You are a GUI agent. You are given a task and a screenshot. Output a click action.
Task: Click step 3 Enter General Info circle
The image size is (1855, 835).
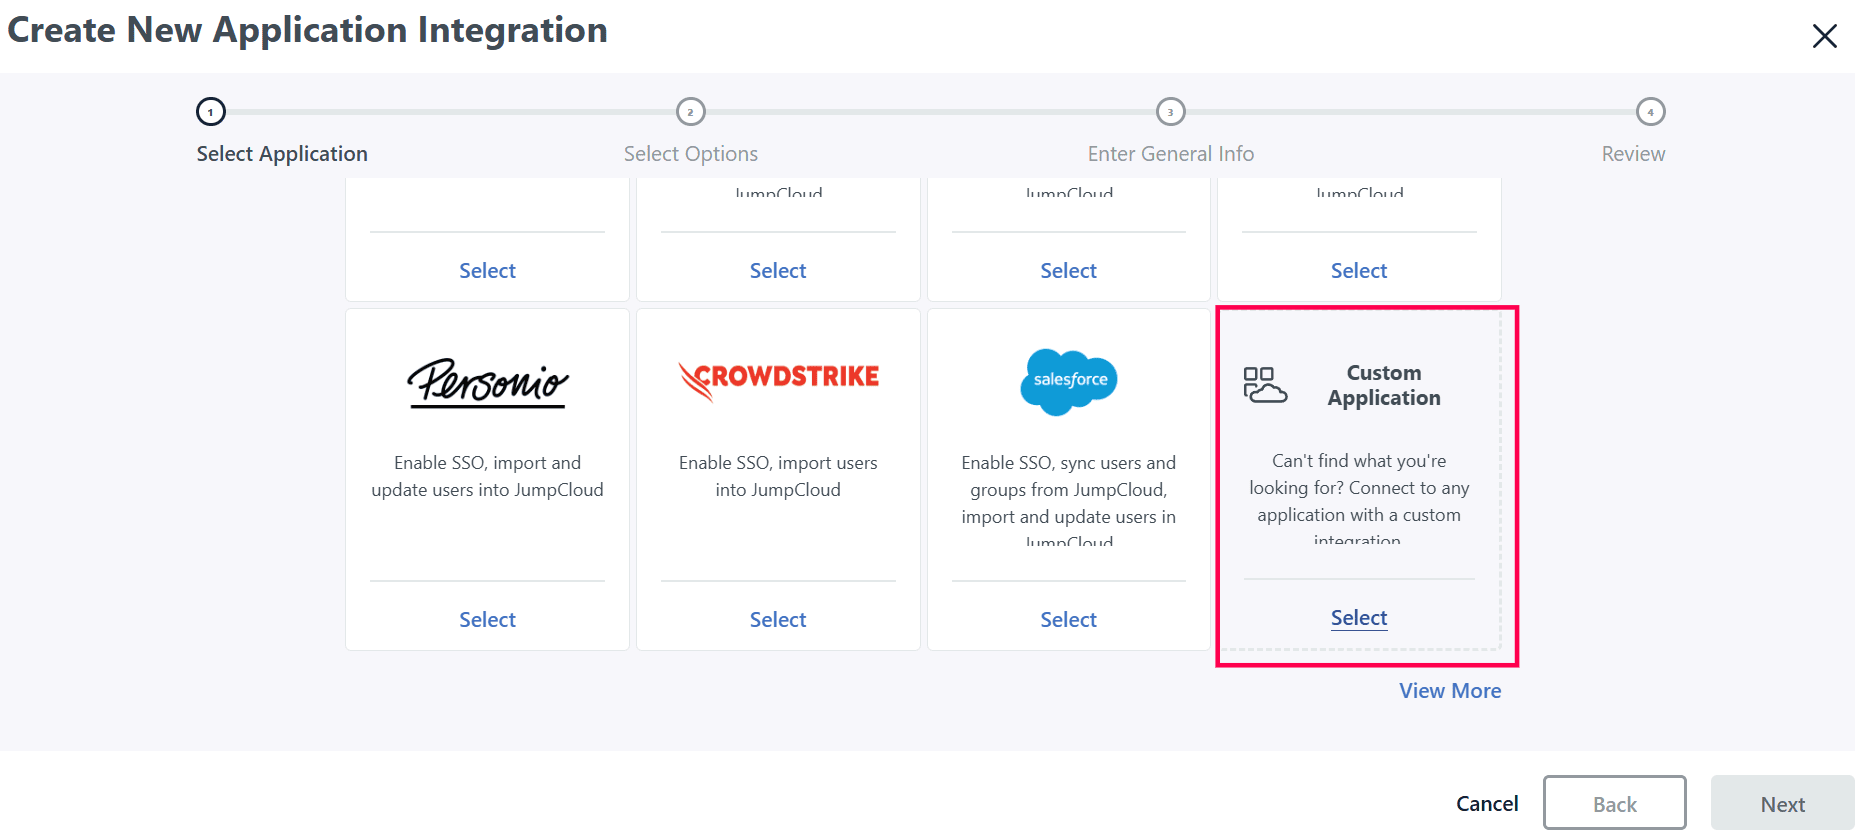1170,112
